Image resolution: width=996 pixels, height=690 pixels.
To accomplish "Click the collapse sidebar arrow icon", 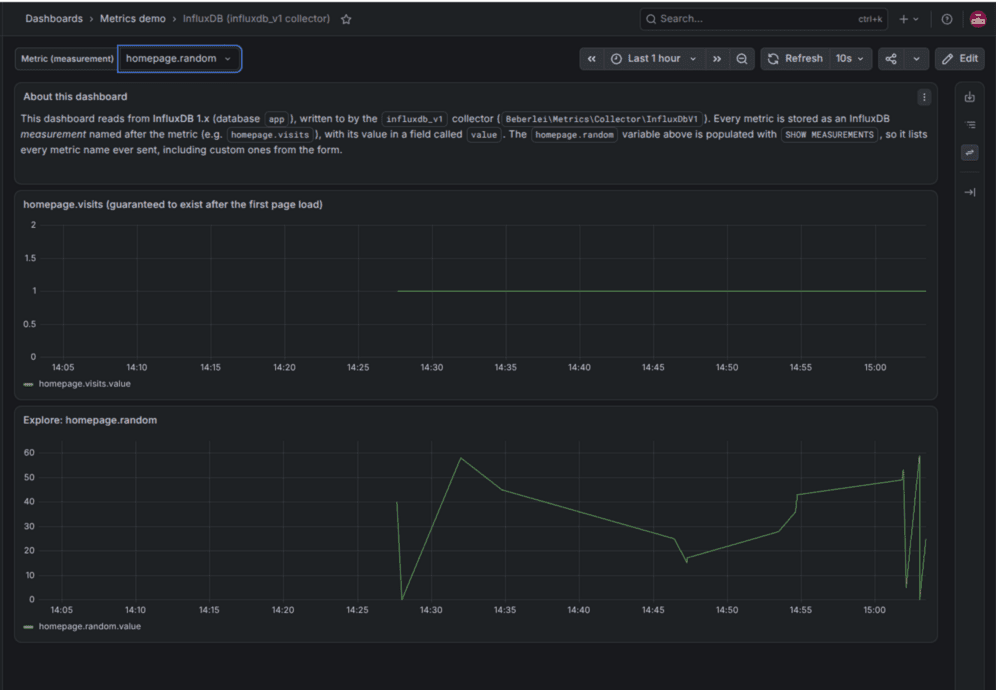I will click(x=969, y=192).
